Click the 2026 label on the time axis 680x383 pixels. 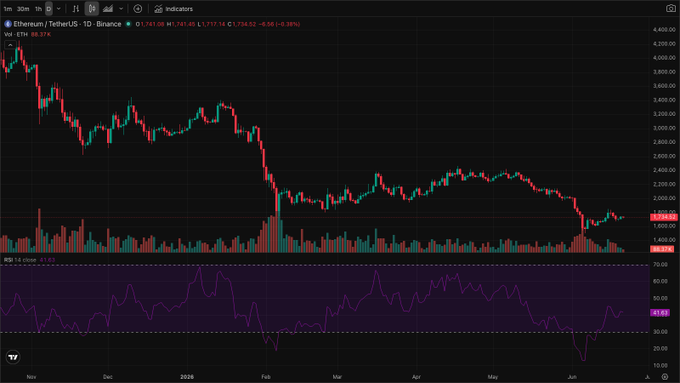[187, 377]
